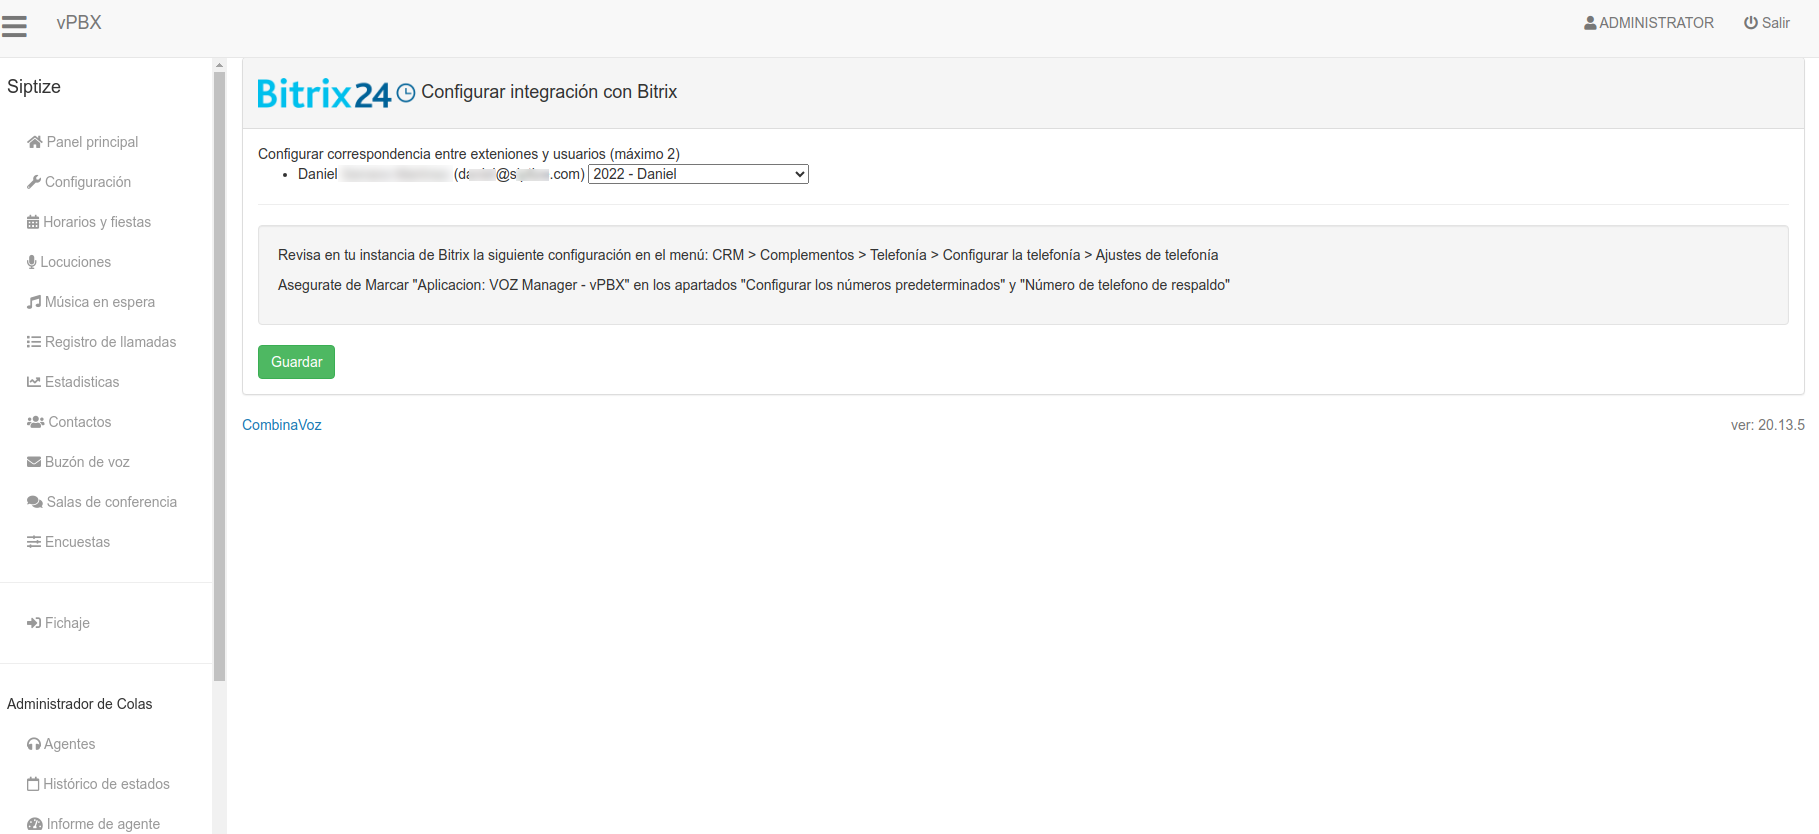Click the gauge icon beside Informe de agente
Screen dimensions: 1819x834
coord(35,824)
